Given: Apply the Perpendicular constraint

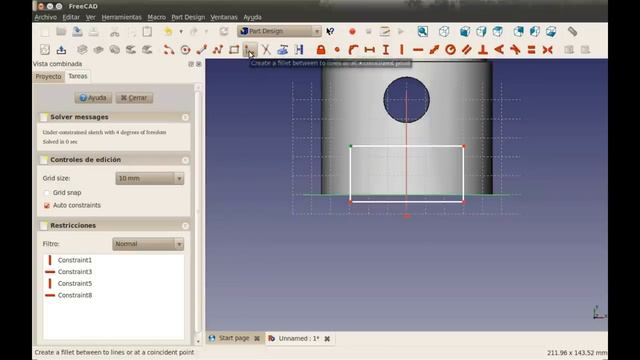Looking at the screenshot, I should [x=483, y=50].
